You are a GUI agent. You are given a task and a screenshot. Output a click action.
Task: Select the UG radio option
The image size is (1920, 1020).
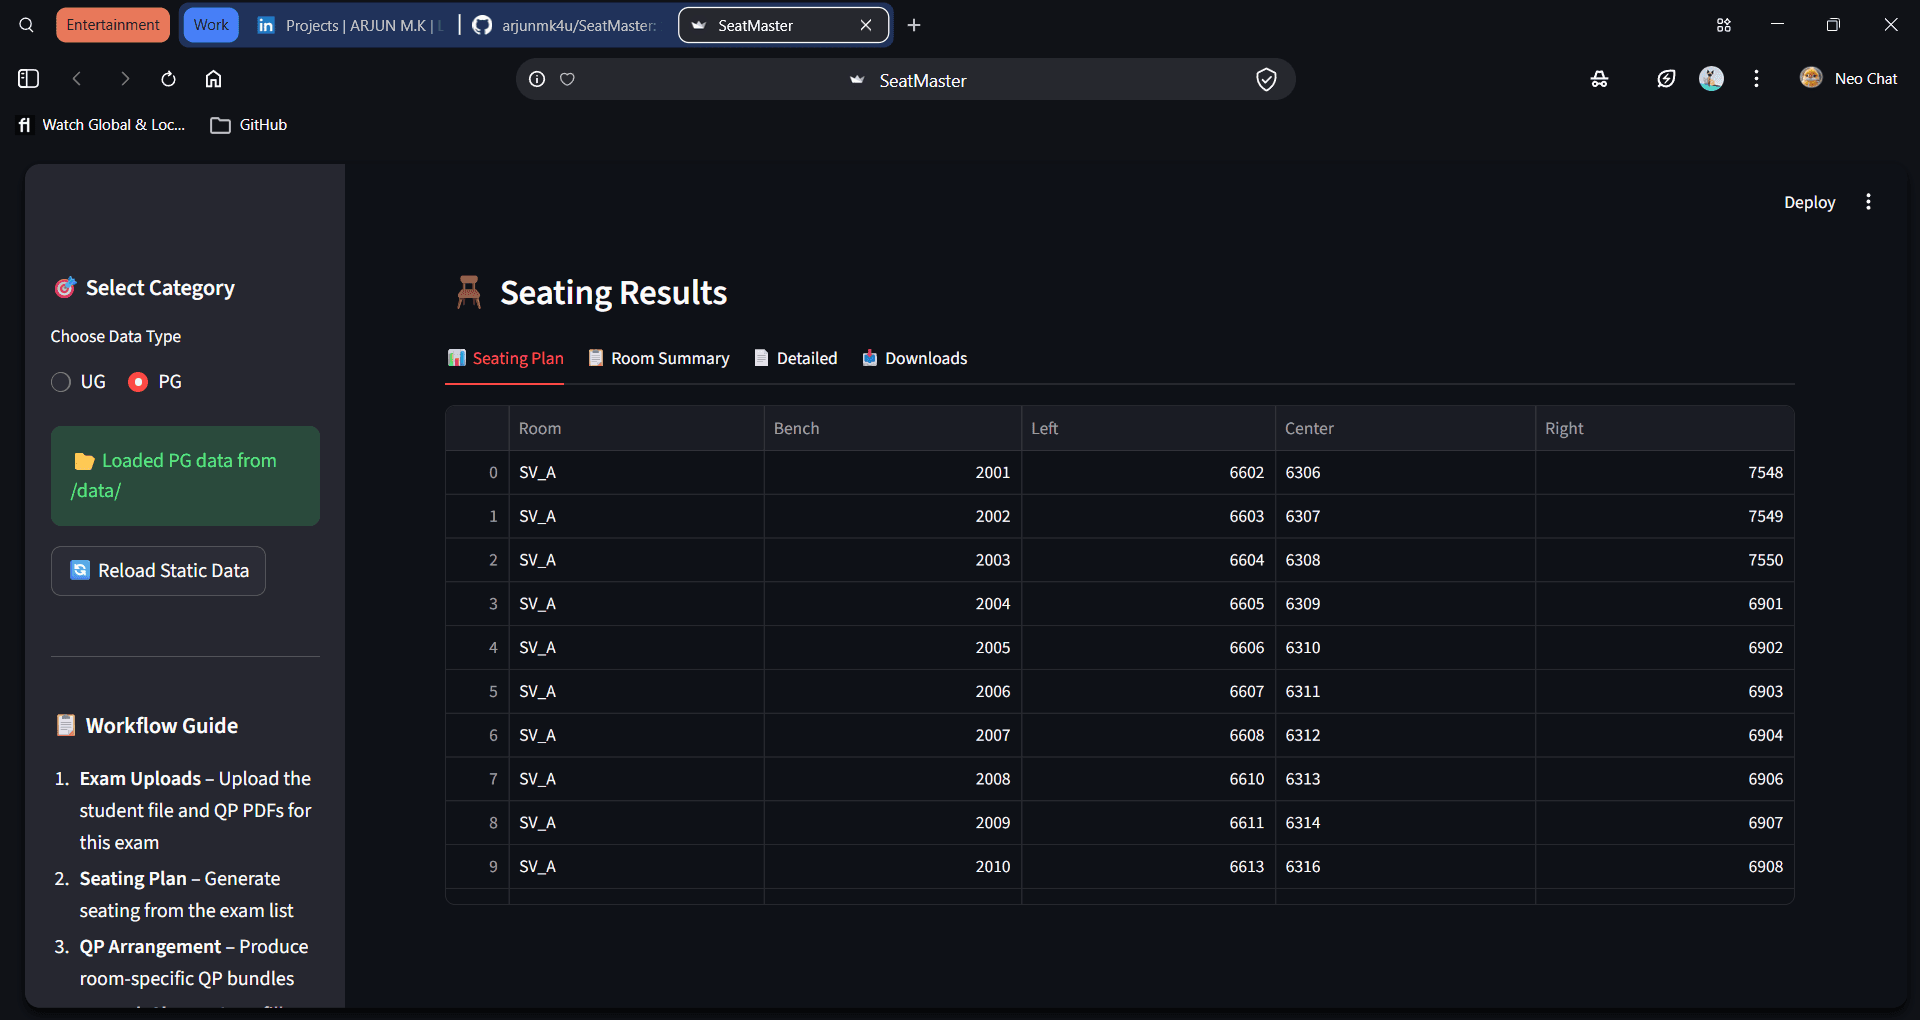pyautogui.click(x=78, y=382)
